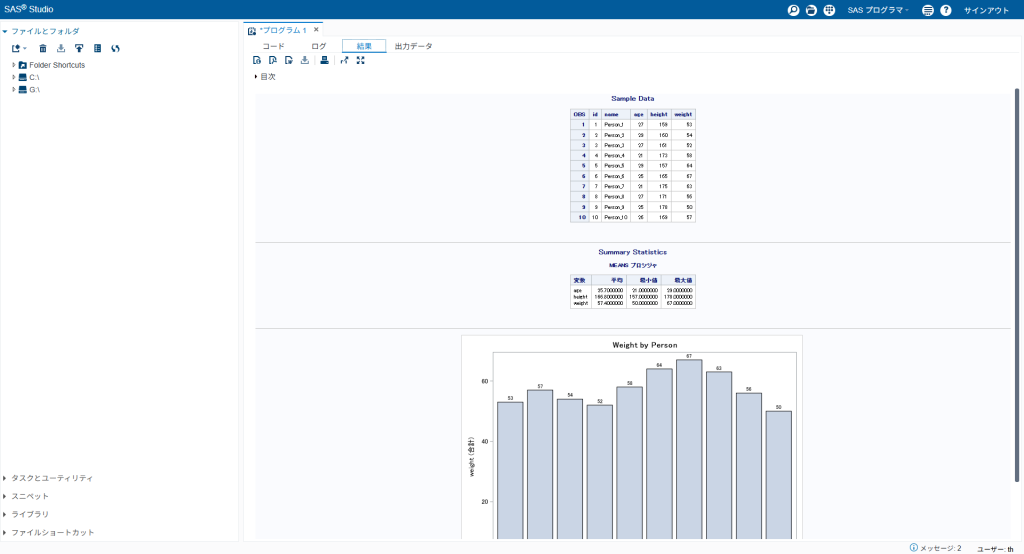Click the search icon in the header

point(793,10)
